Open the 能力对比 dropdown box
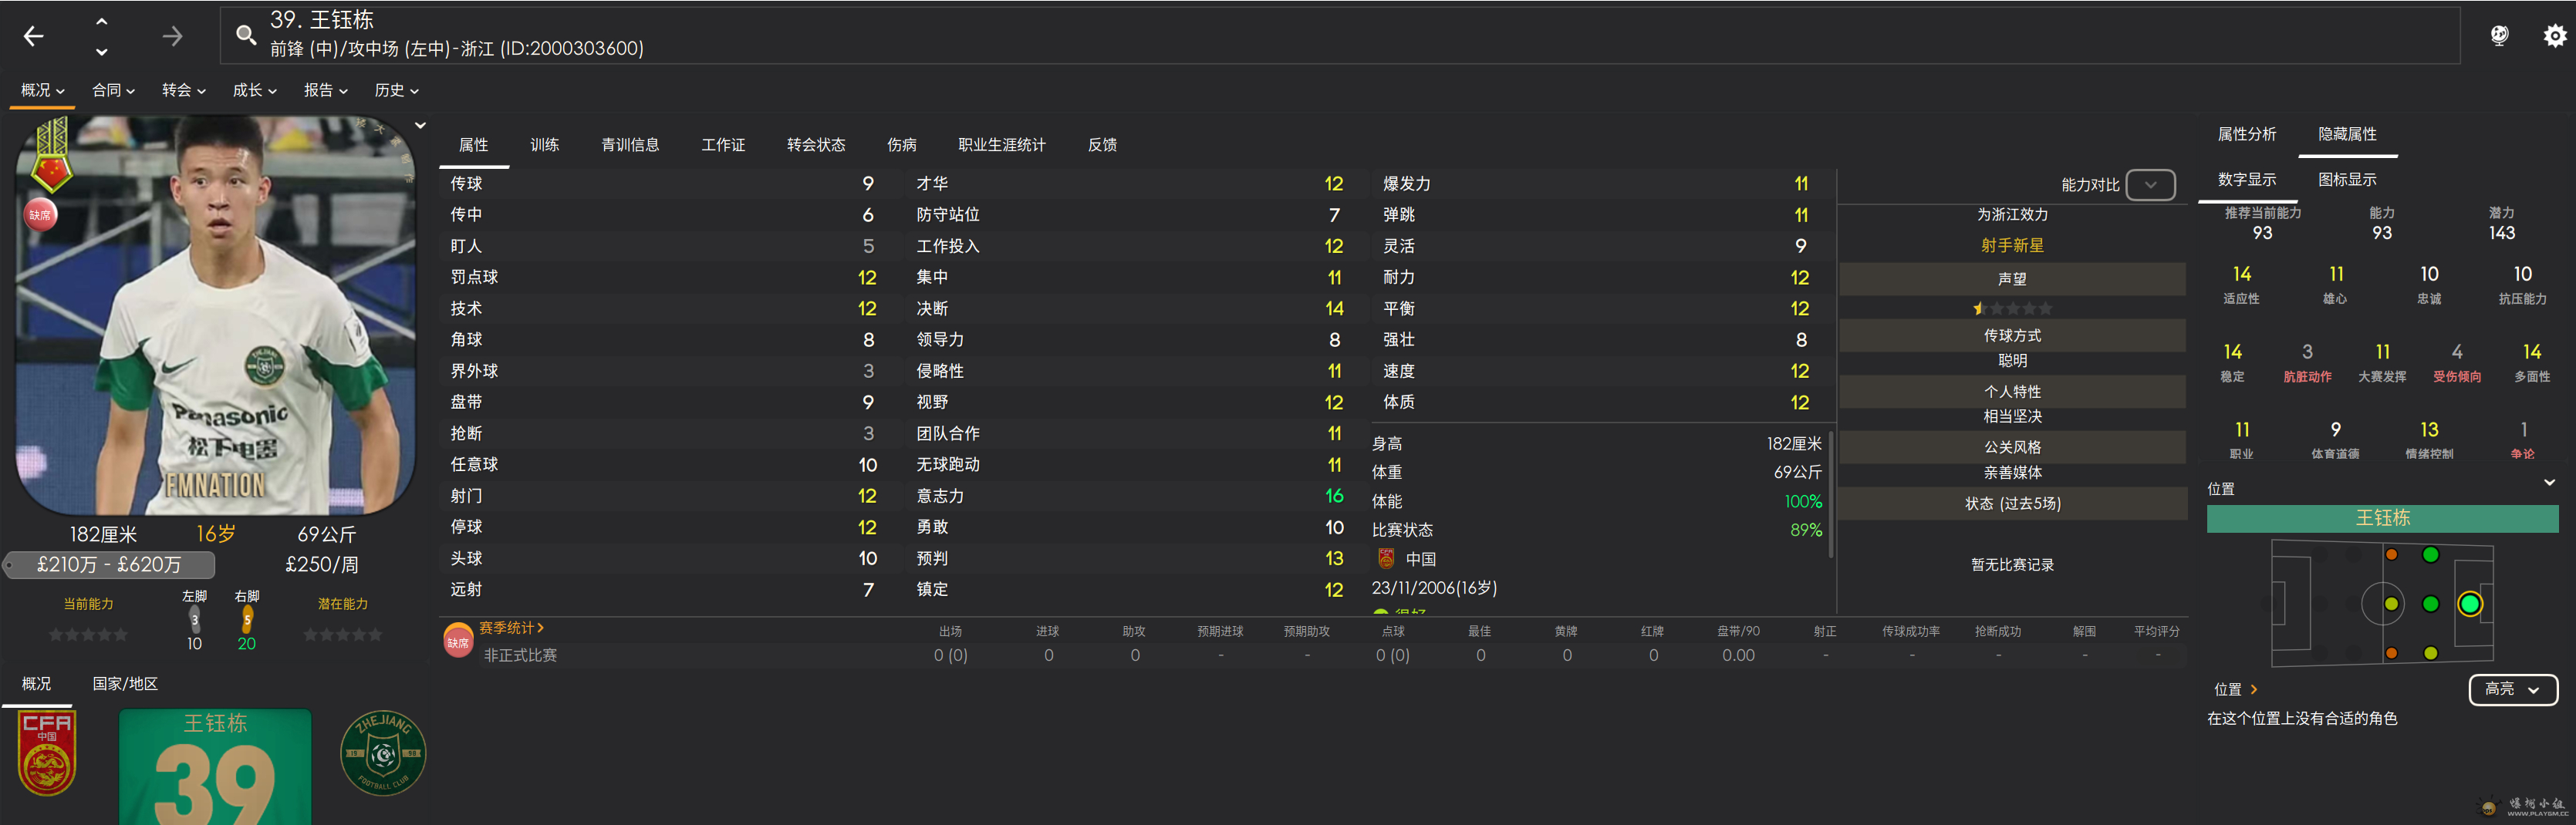This screenshot has width=2576, height=825. [x=2150, y=185]
